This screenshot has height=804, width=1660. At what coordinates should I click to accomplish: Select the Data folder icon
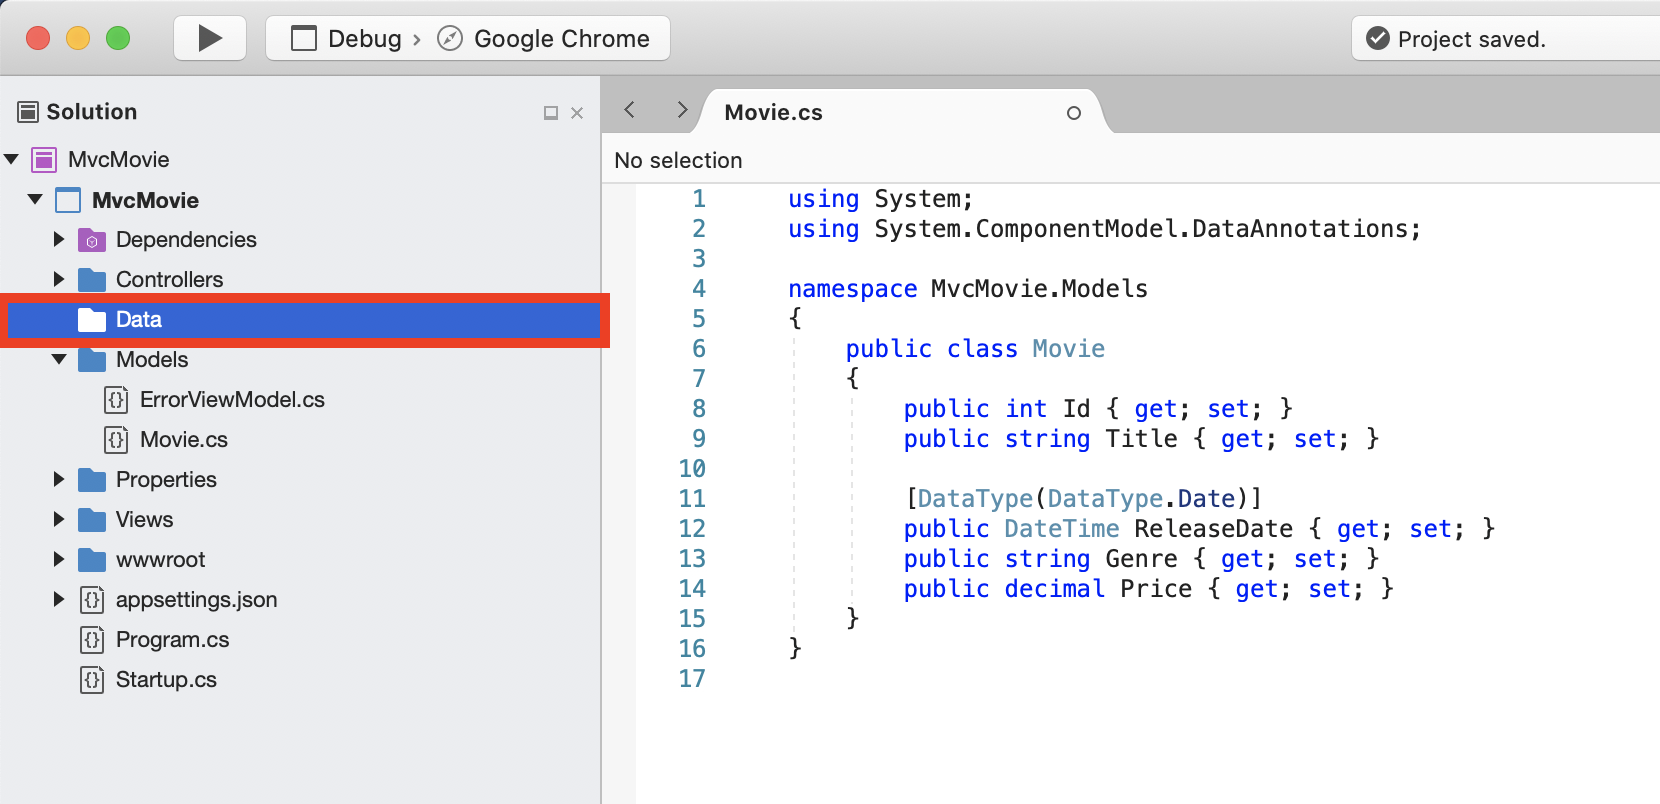(x=92, y=319)
